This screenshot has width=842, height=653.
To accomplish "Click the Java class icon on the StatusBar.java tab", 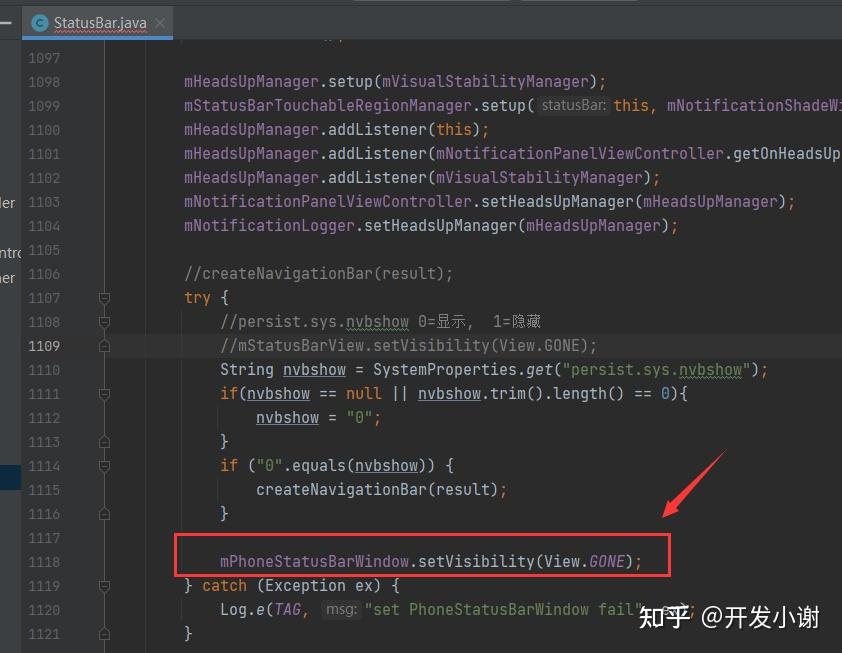I will click(40, 22).
